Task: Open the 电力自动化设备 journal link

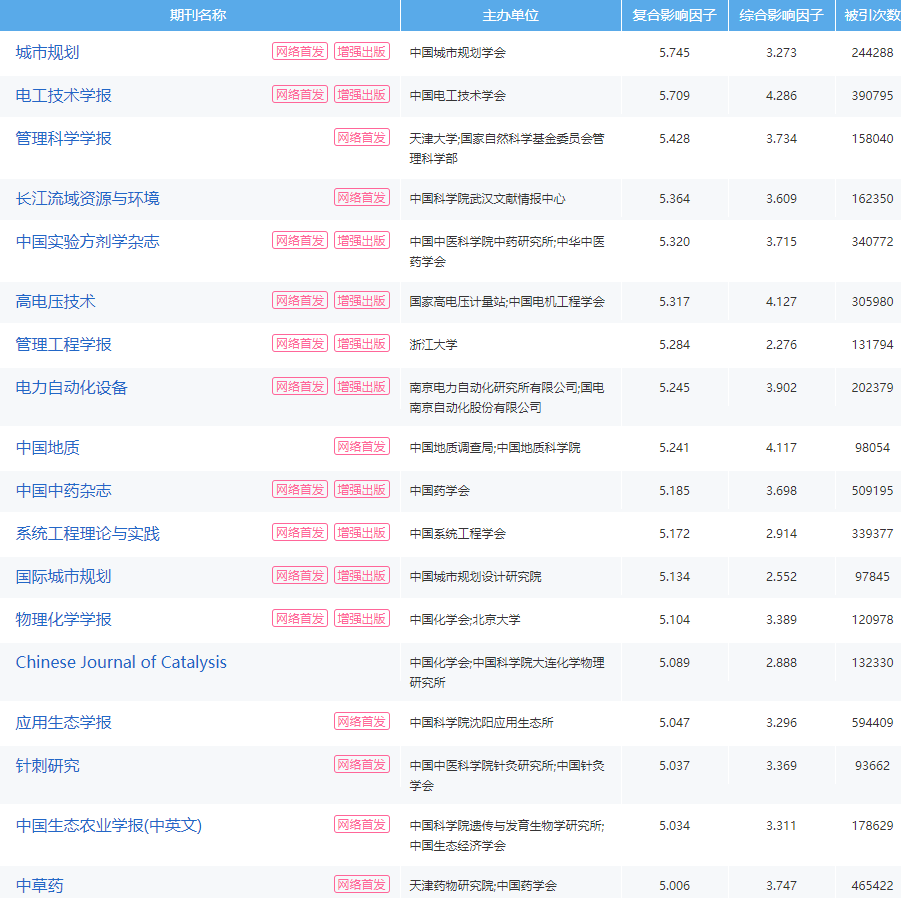Action: tap(72, 387)
